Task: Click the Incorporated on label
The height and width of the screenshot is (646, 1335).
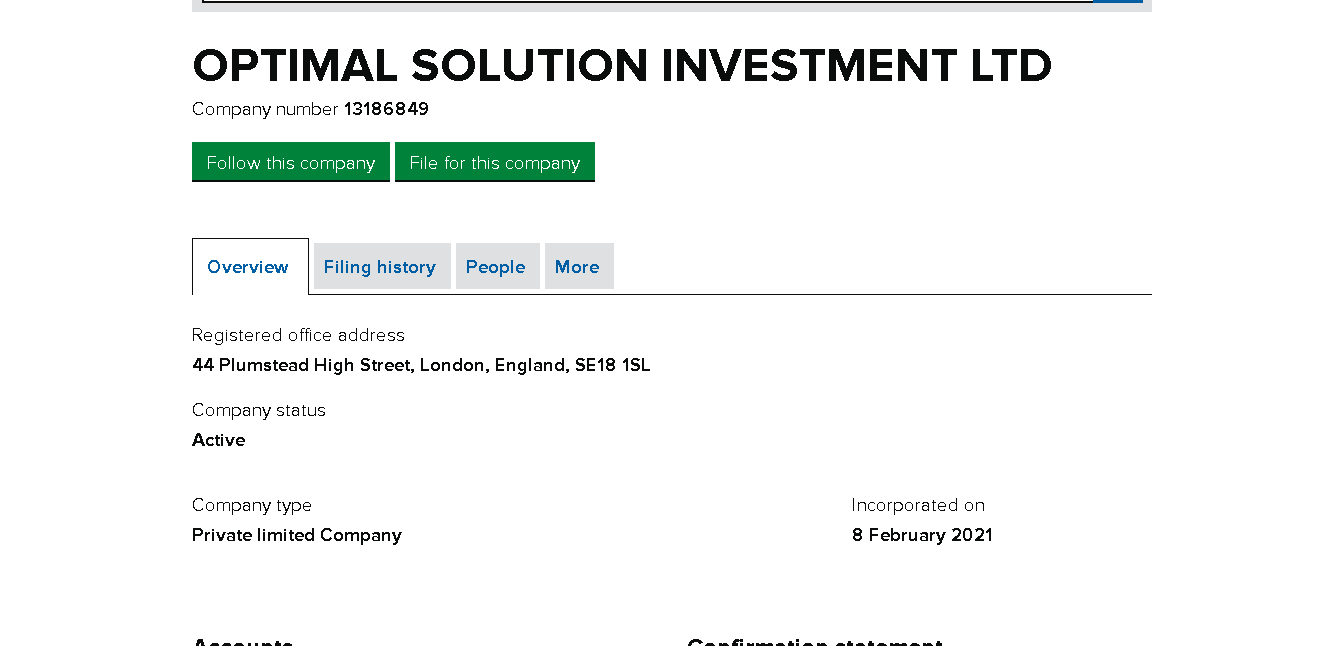Action: click(x=918, y=505)
